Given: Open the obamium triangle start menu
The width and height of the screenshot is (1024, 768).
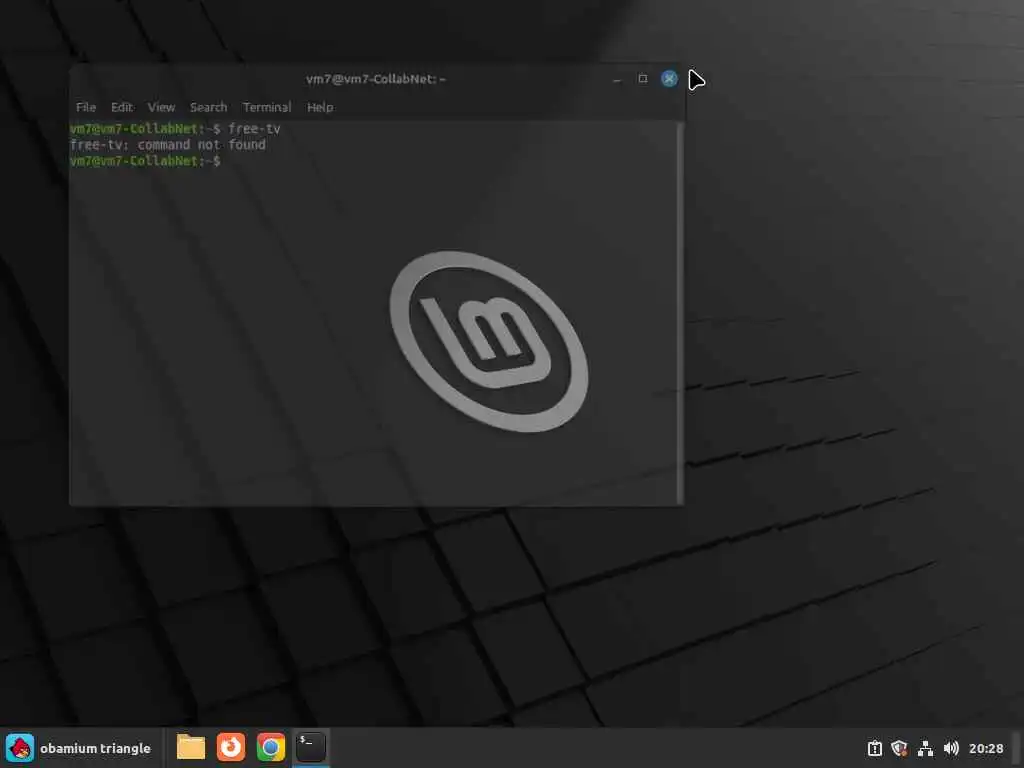Looking at the screenshot, I should 79,748.
